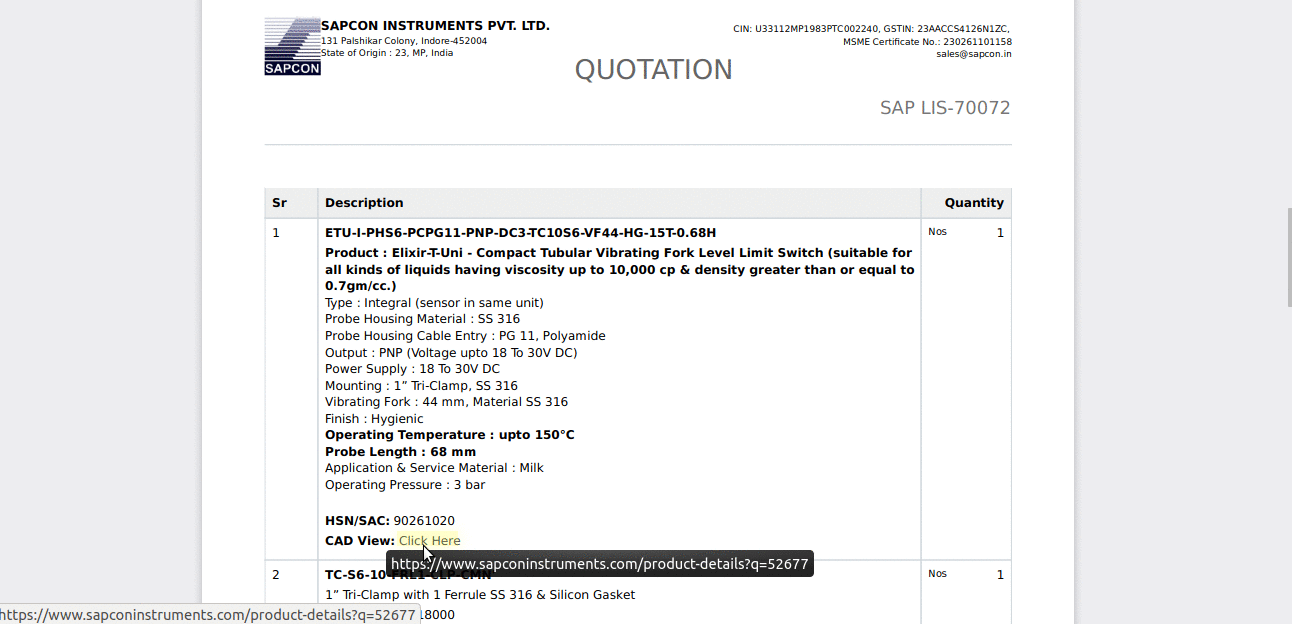Click 'State of Origin : 23, MP, India'

pyautogui.click(x=387, y=53)
